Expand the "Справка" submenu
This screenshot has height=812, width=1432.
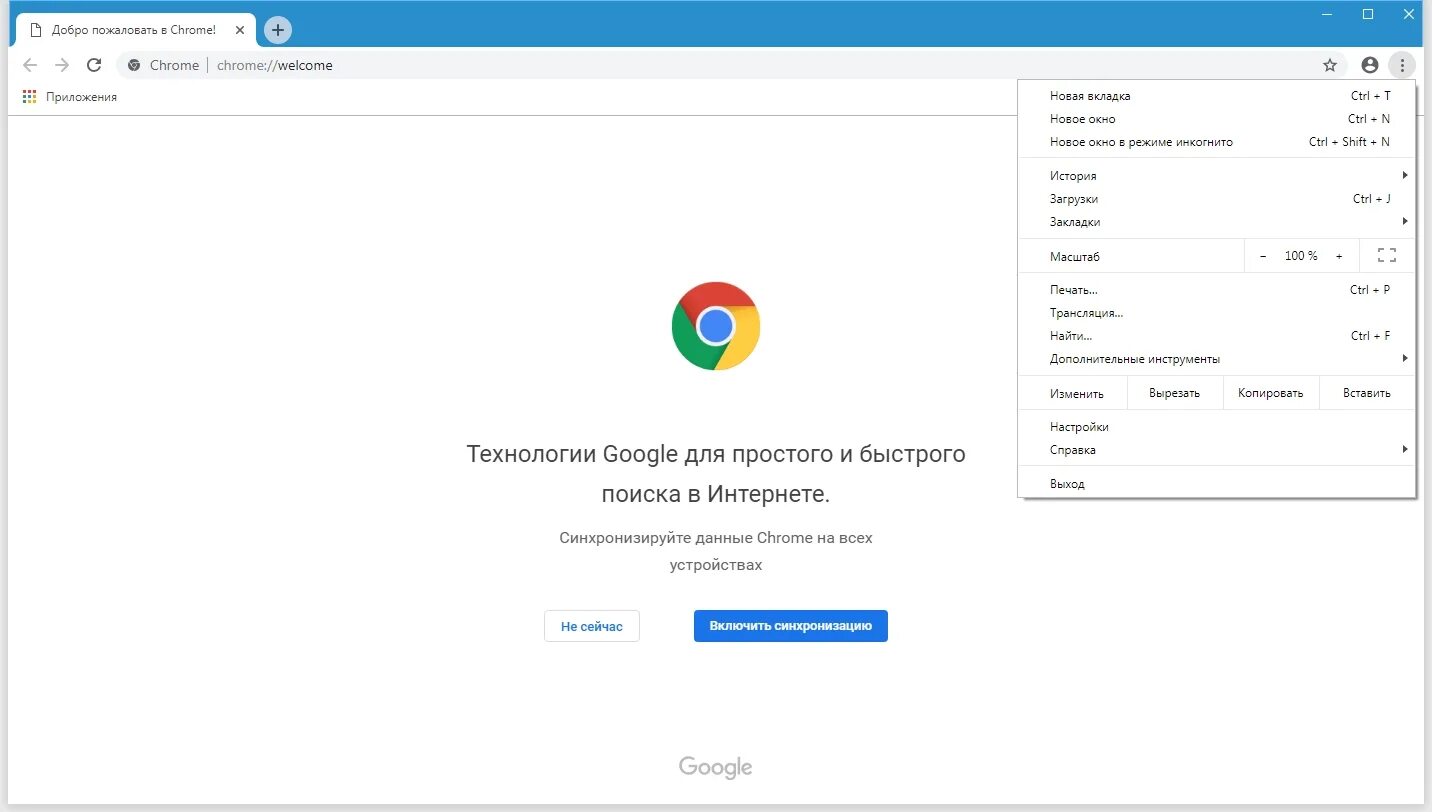(x=1217, y=450)
